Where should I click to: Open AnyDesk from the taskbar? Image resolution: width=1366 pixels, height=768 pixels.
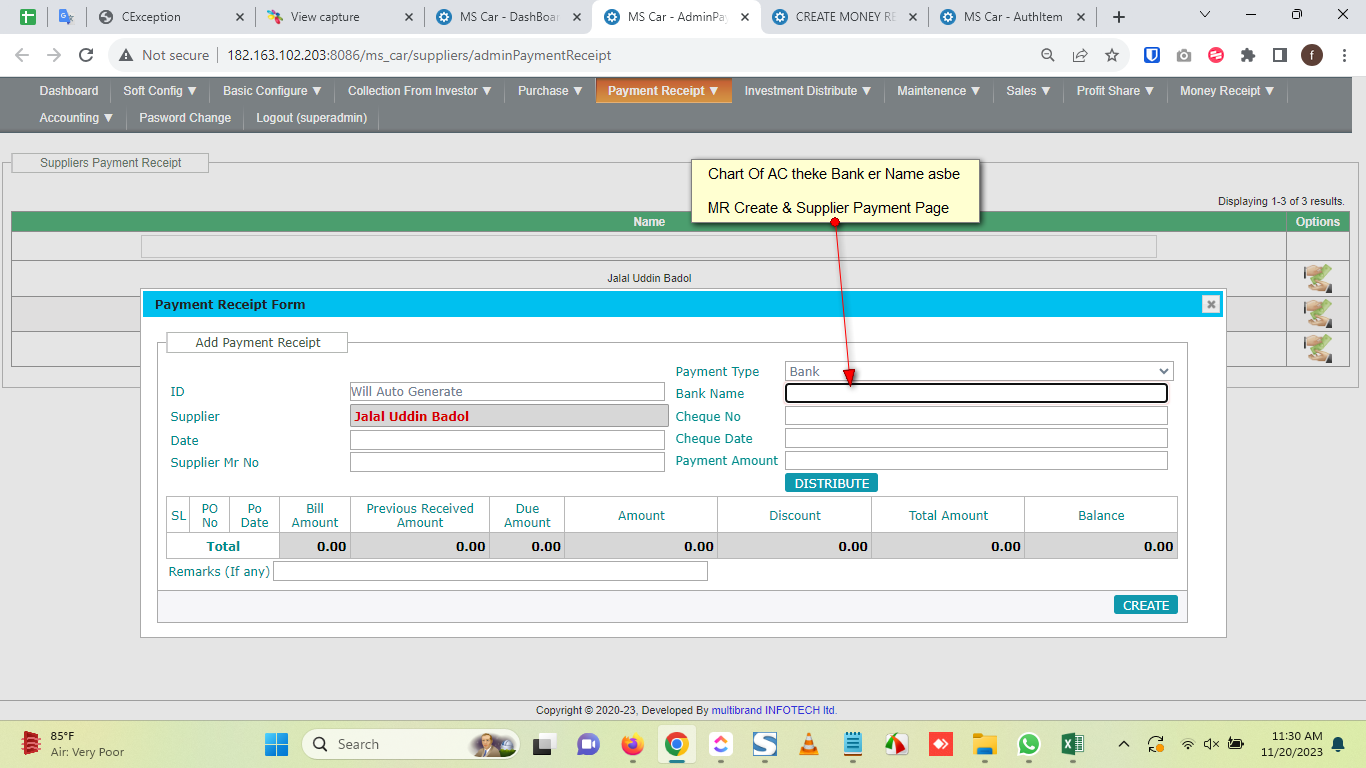[x=940, y=744]
